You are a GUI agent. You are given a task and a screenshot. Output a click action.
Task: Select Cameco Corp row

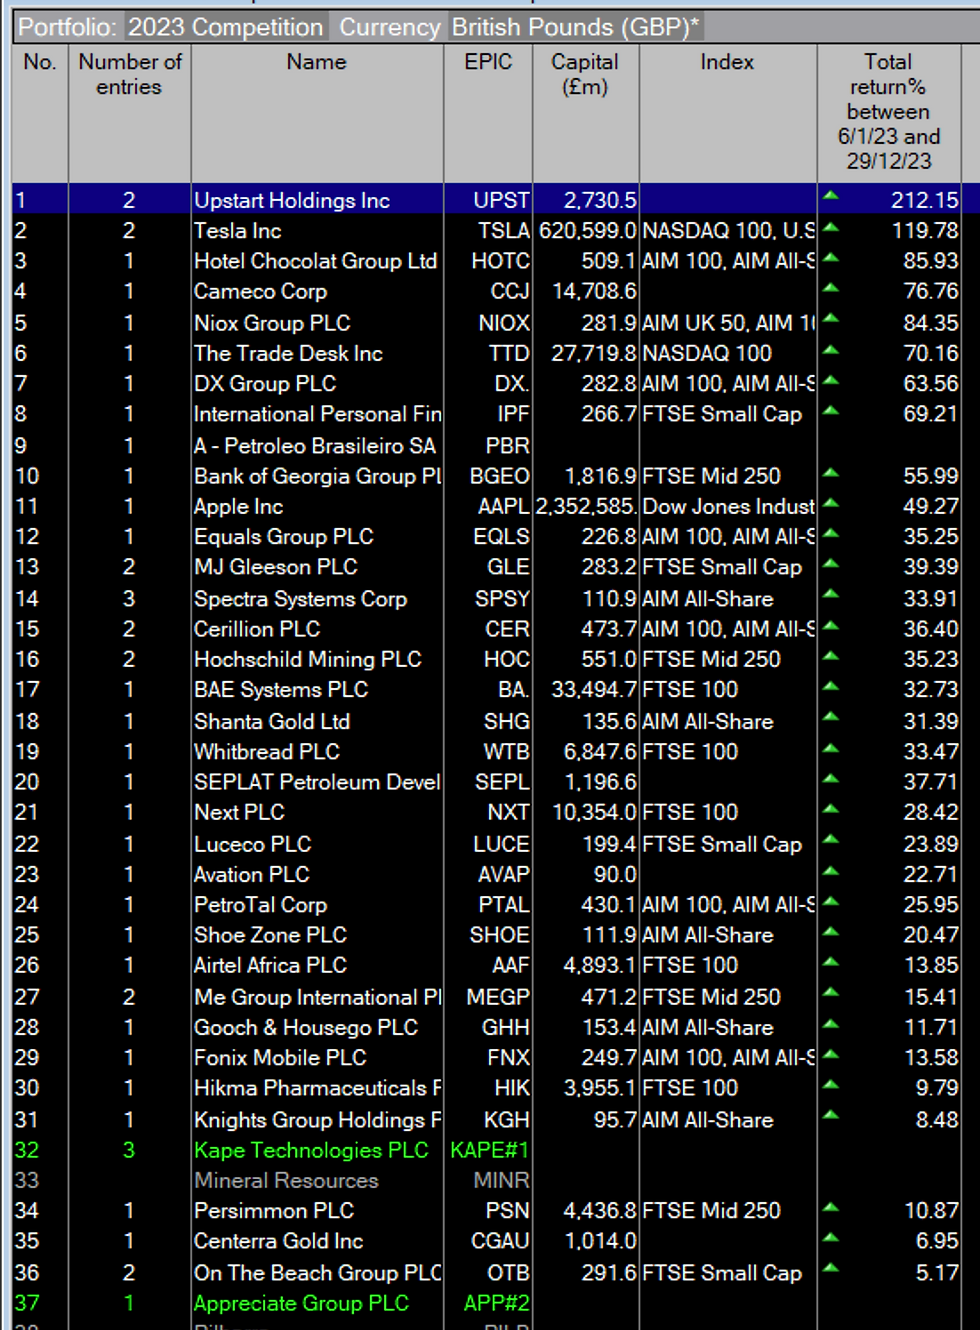coord(486,291)
